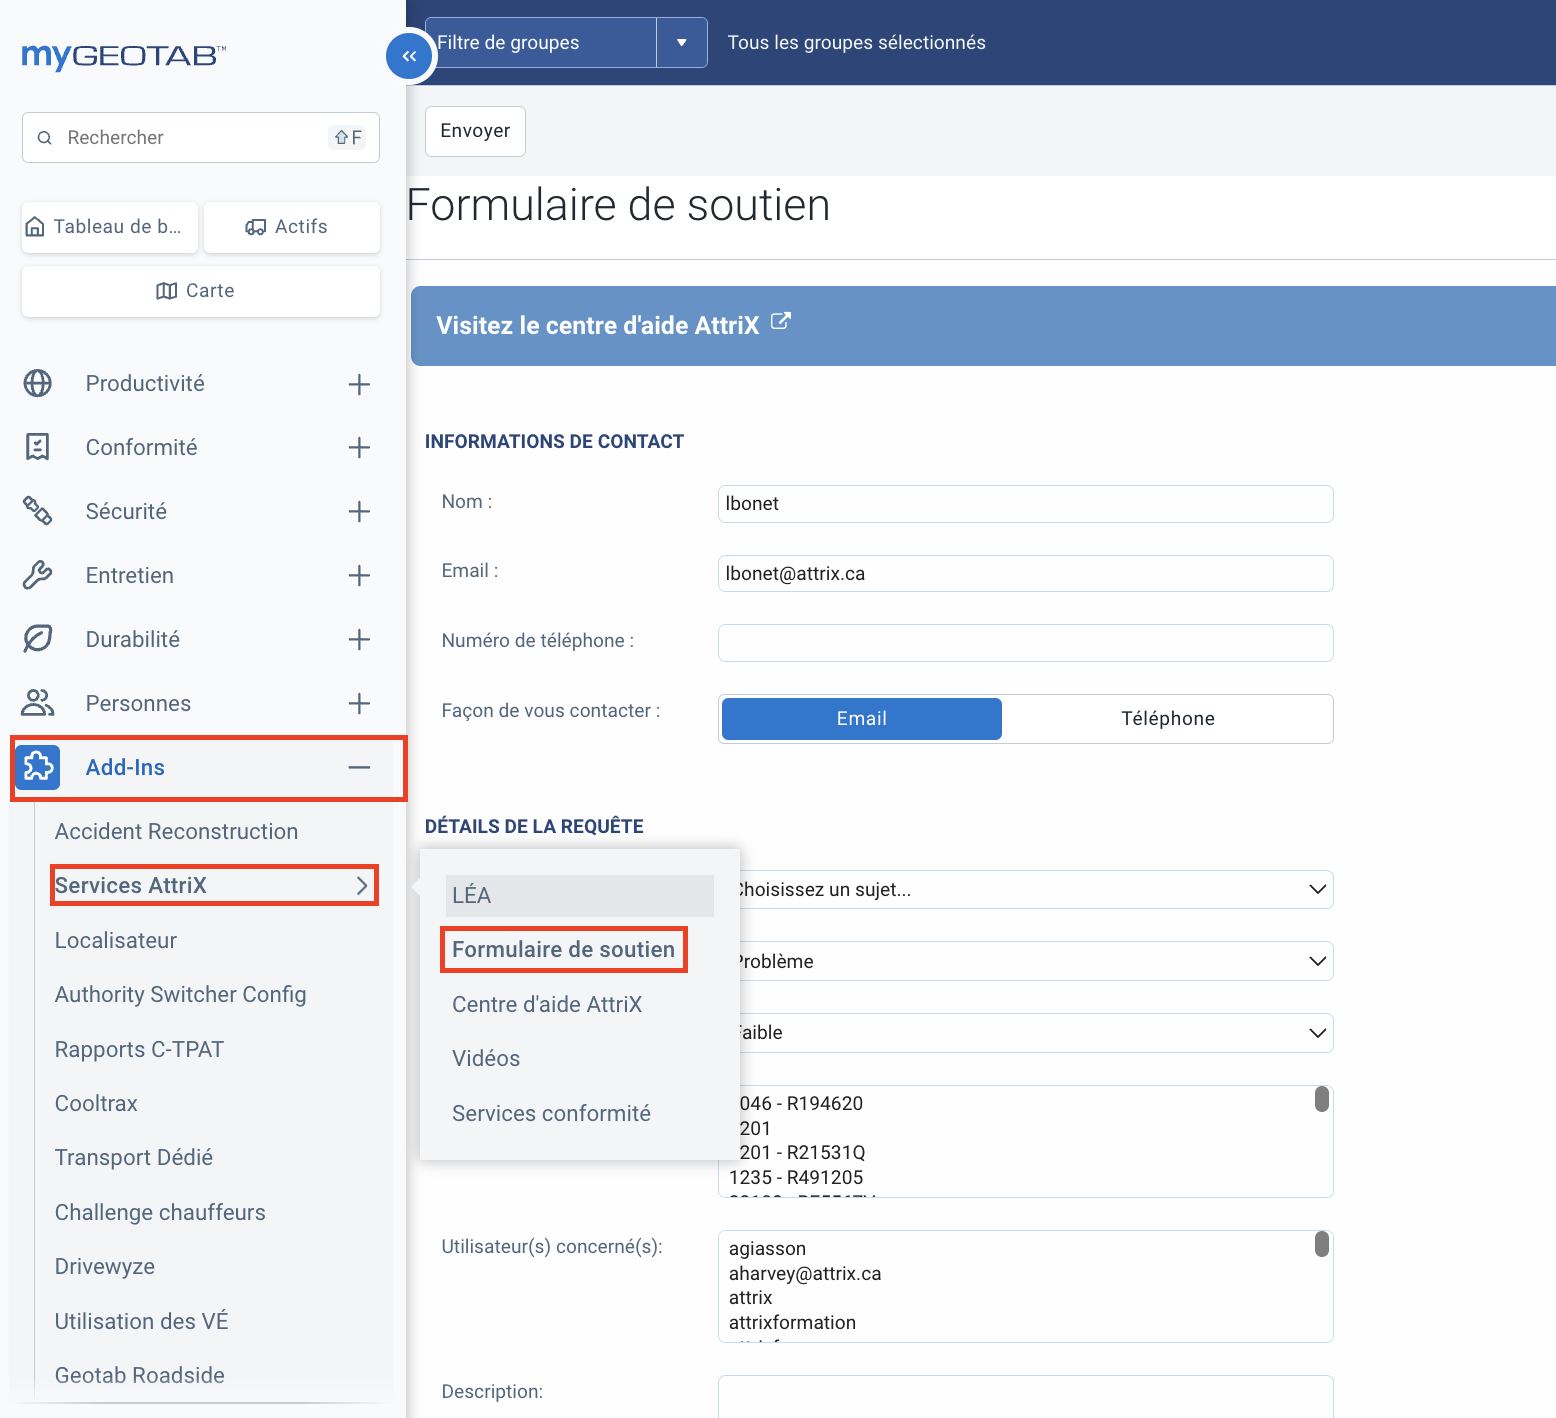
Task: Open the Filtre de groupes dropdown arrow
Action: pyautogui.click(x=682, y=43)
